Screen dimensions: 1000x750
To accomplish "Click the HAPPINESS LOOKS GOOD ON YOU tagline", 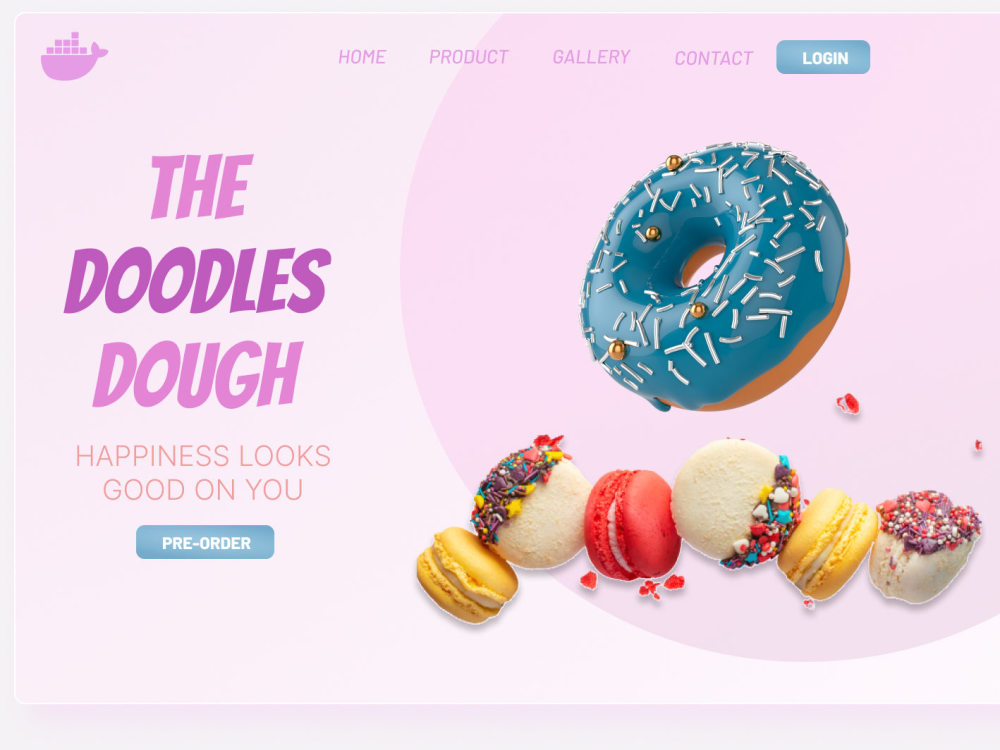I will (203, 473).
